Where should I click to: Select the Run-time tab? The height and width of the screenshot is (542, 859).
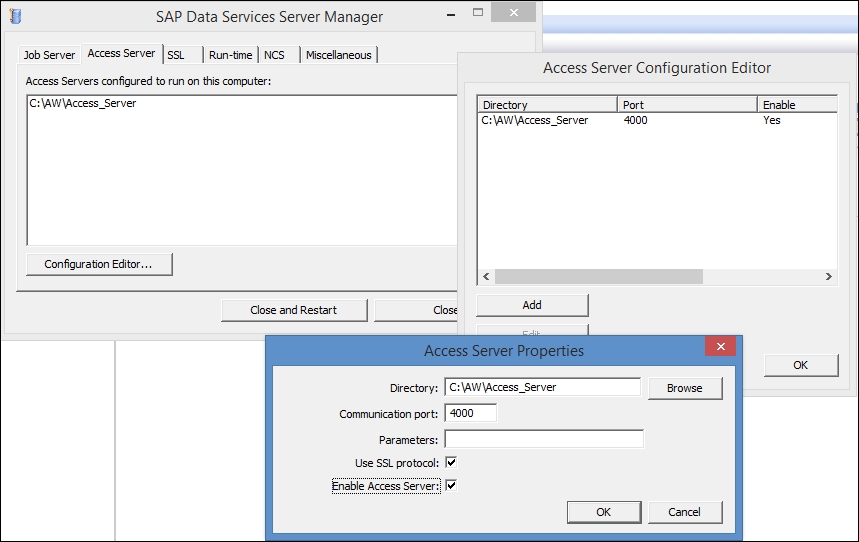pos(230,55)
